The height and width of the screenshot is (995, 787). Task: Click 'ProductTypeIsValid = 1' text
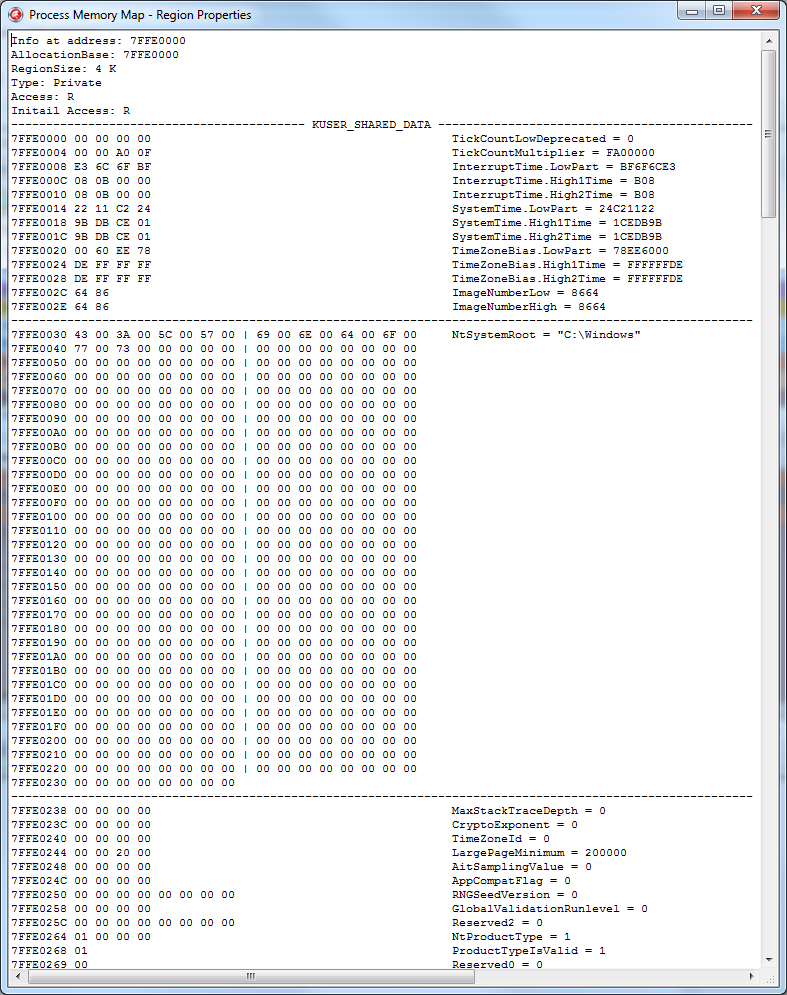point(529,950)
